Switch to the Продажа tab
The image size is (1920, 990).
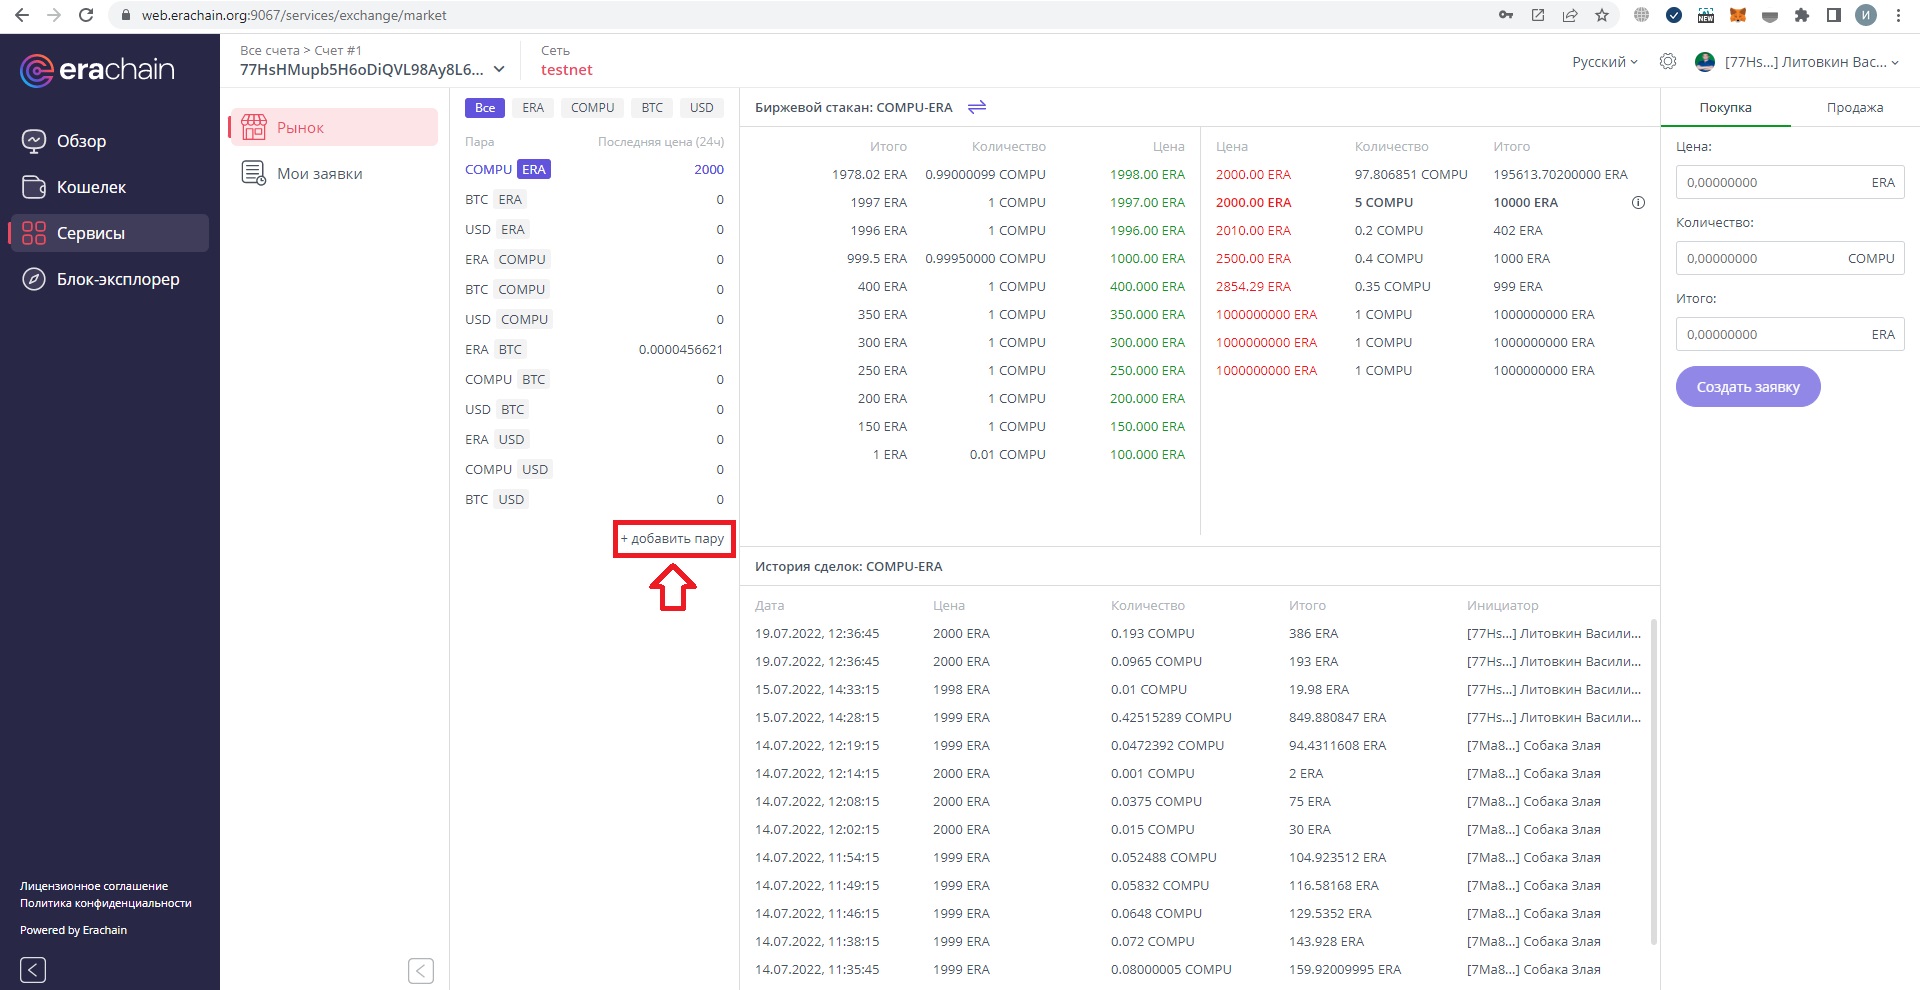1854,108
